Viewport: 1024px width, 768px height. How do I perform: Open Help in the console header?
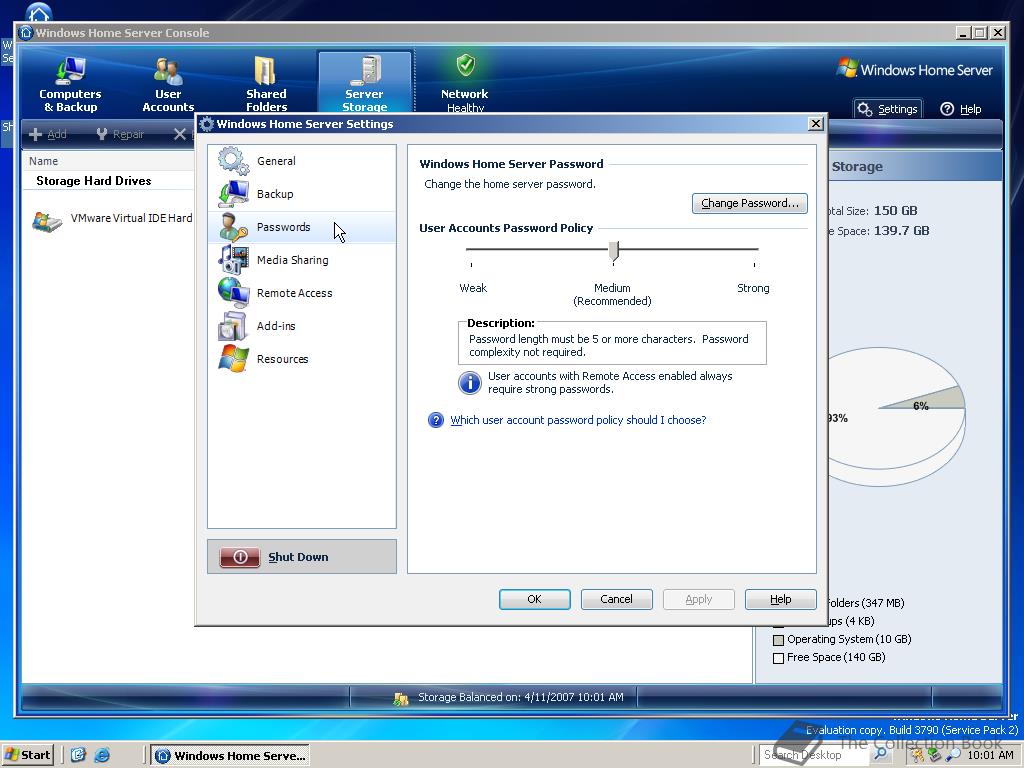click(961, 109)
